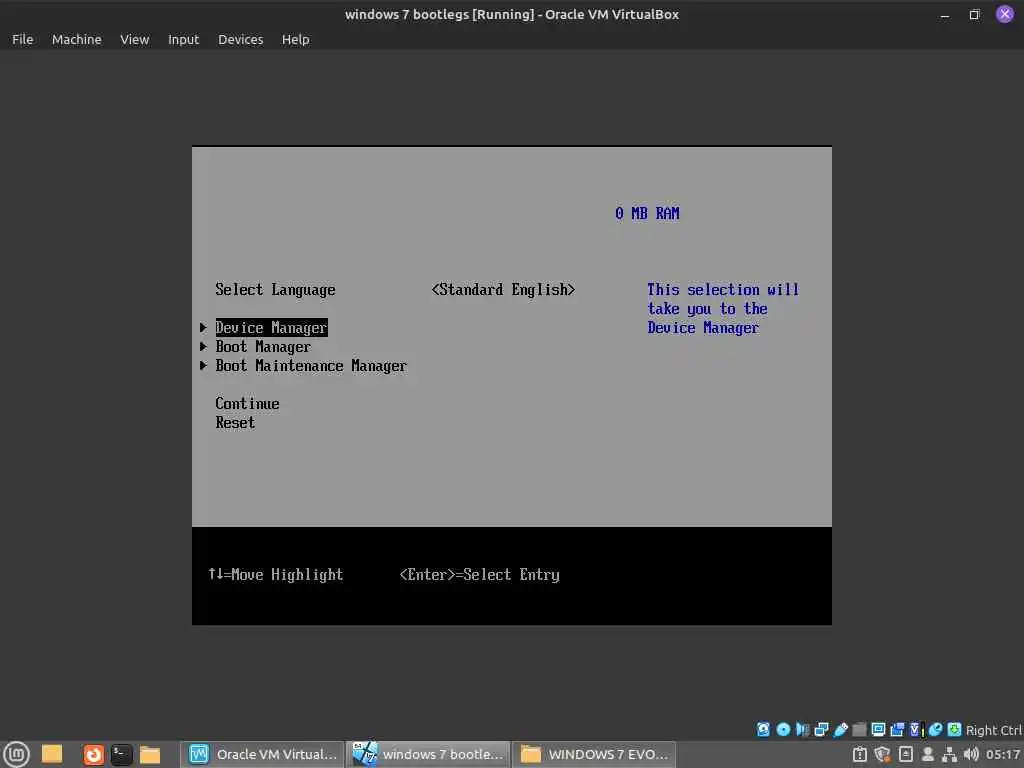The width and height of the screenshot is (1024, 768).
Task: Click the 05:17 panel clock
Action: [1002, 754]
